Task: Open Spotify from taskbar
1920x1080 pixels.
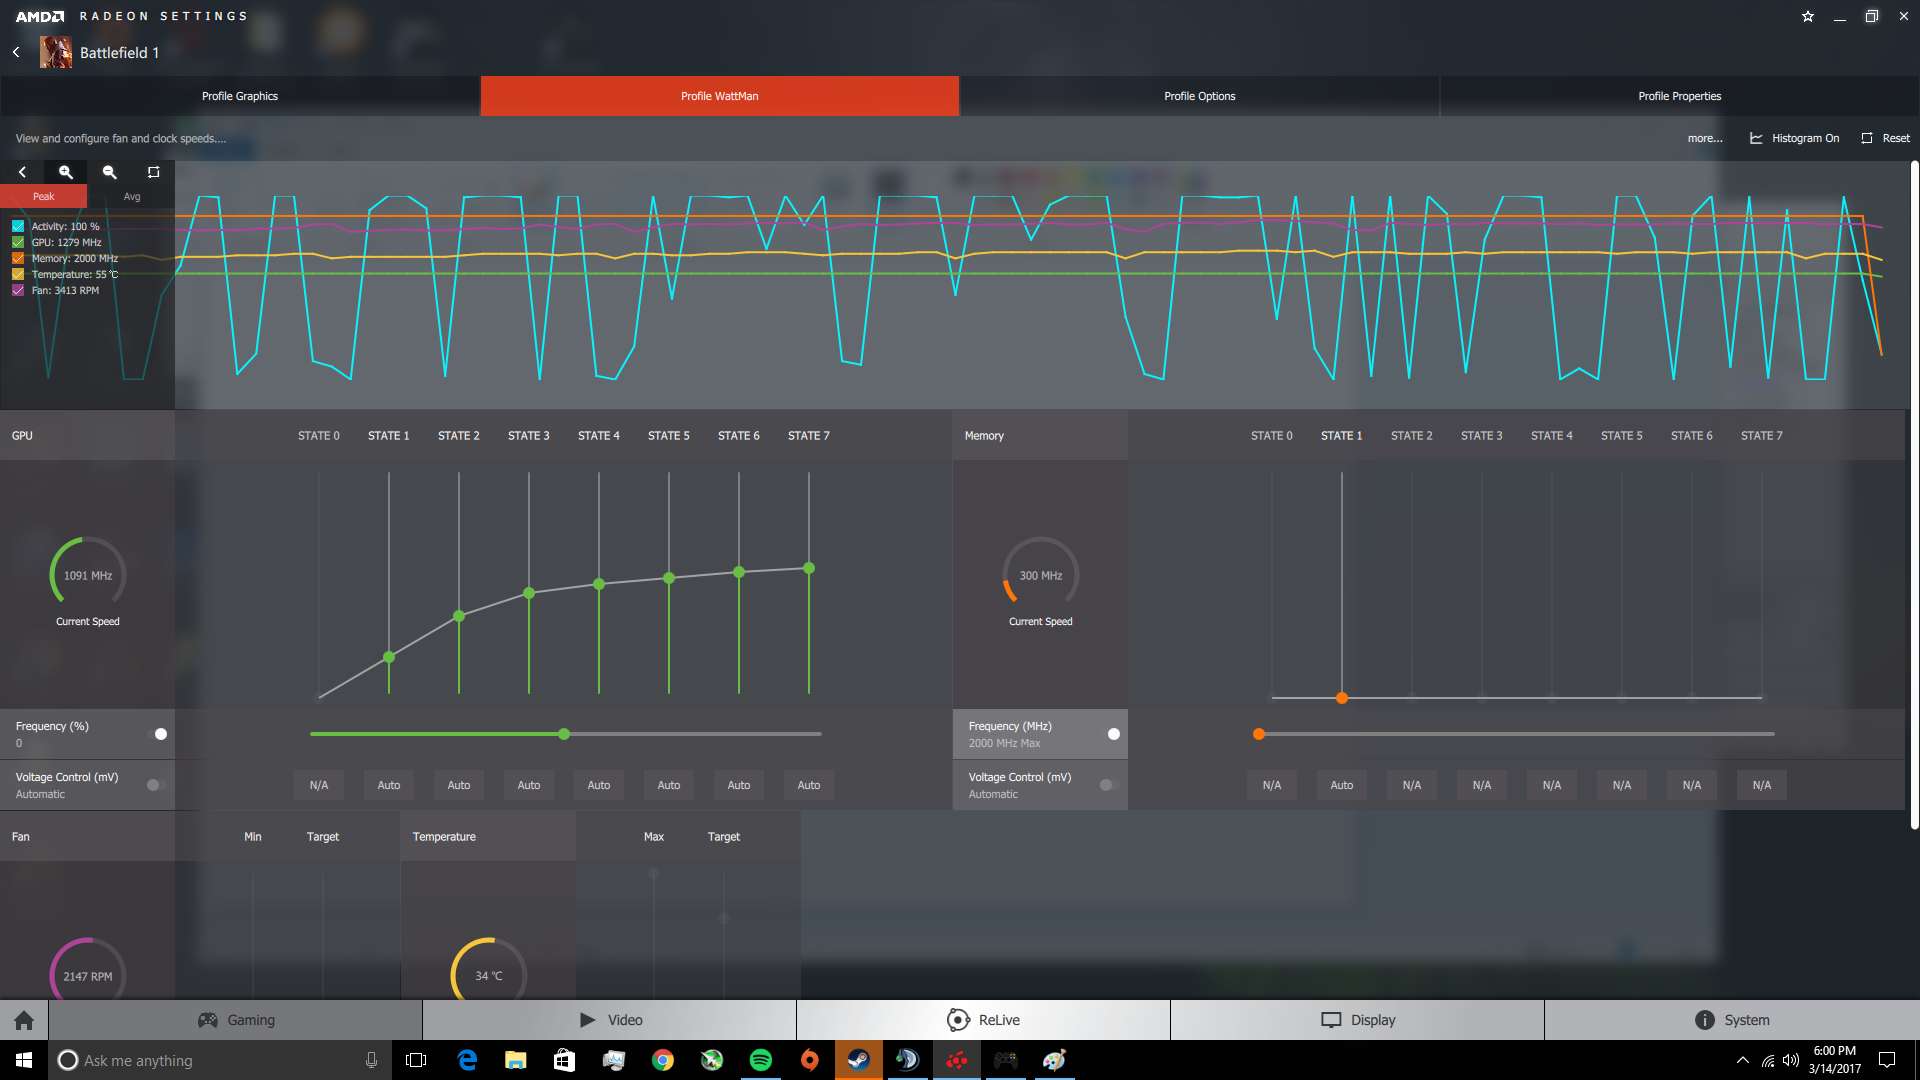Action: click(761, 1060)
